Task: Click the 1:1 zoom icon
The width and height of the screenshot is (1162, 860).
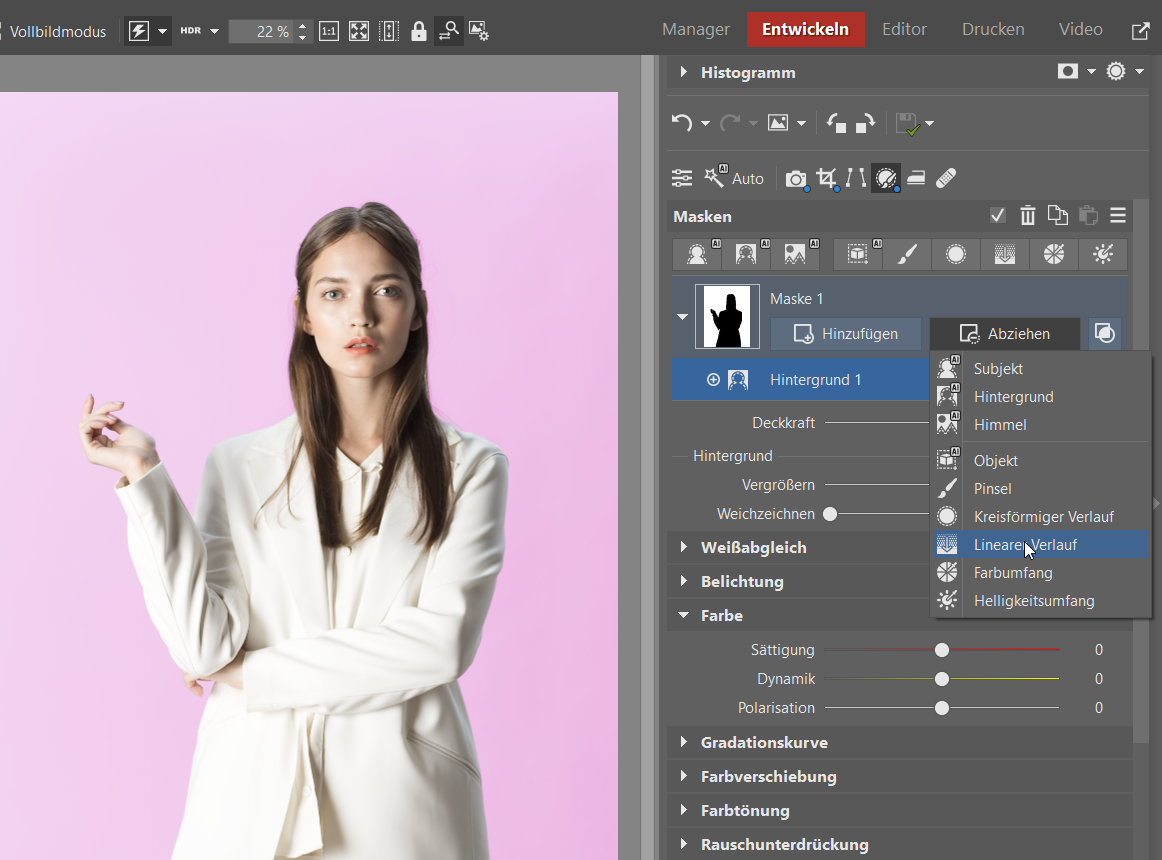Action: (x=328, y=31)
